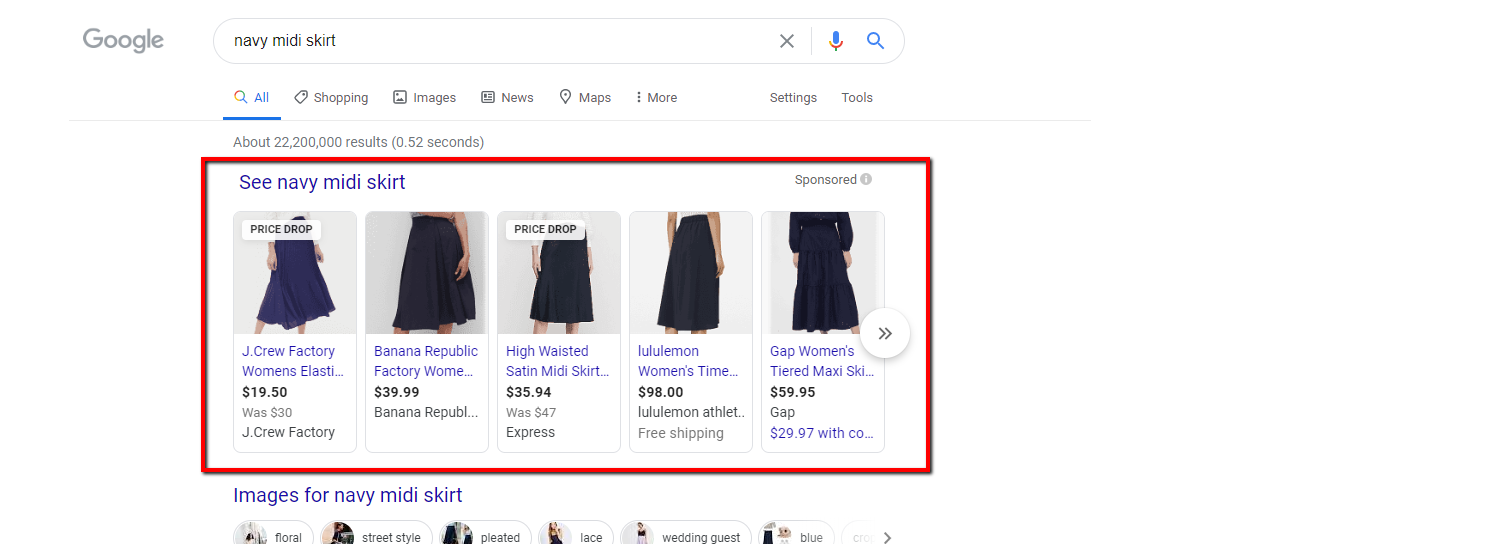
Task: Switch to the News tab
Action: (507, 98)
